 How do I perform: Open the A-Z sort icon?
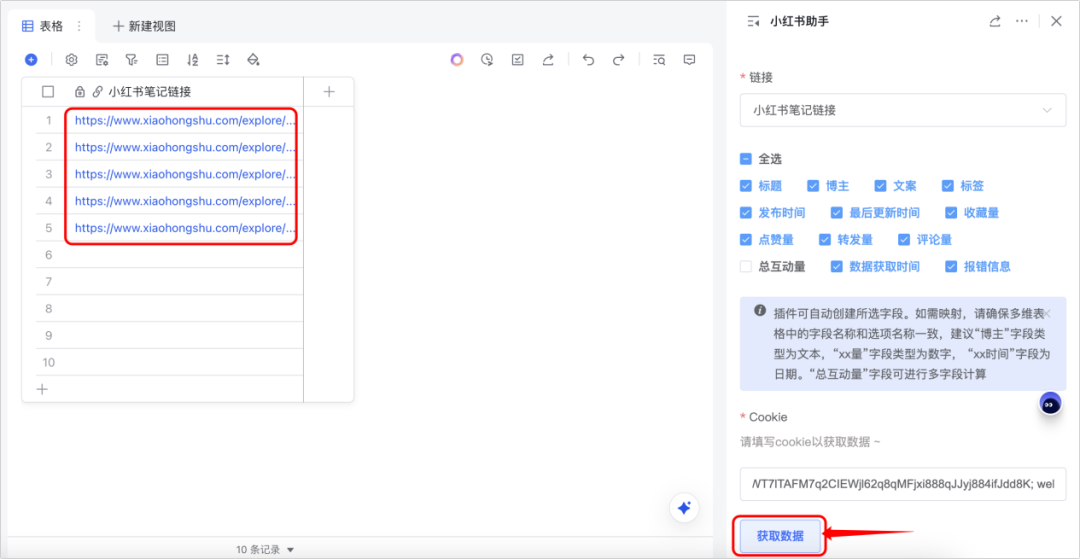193,60
